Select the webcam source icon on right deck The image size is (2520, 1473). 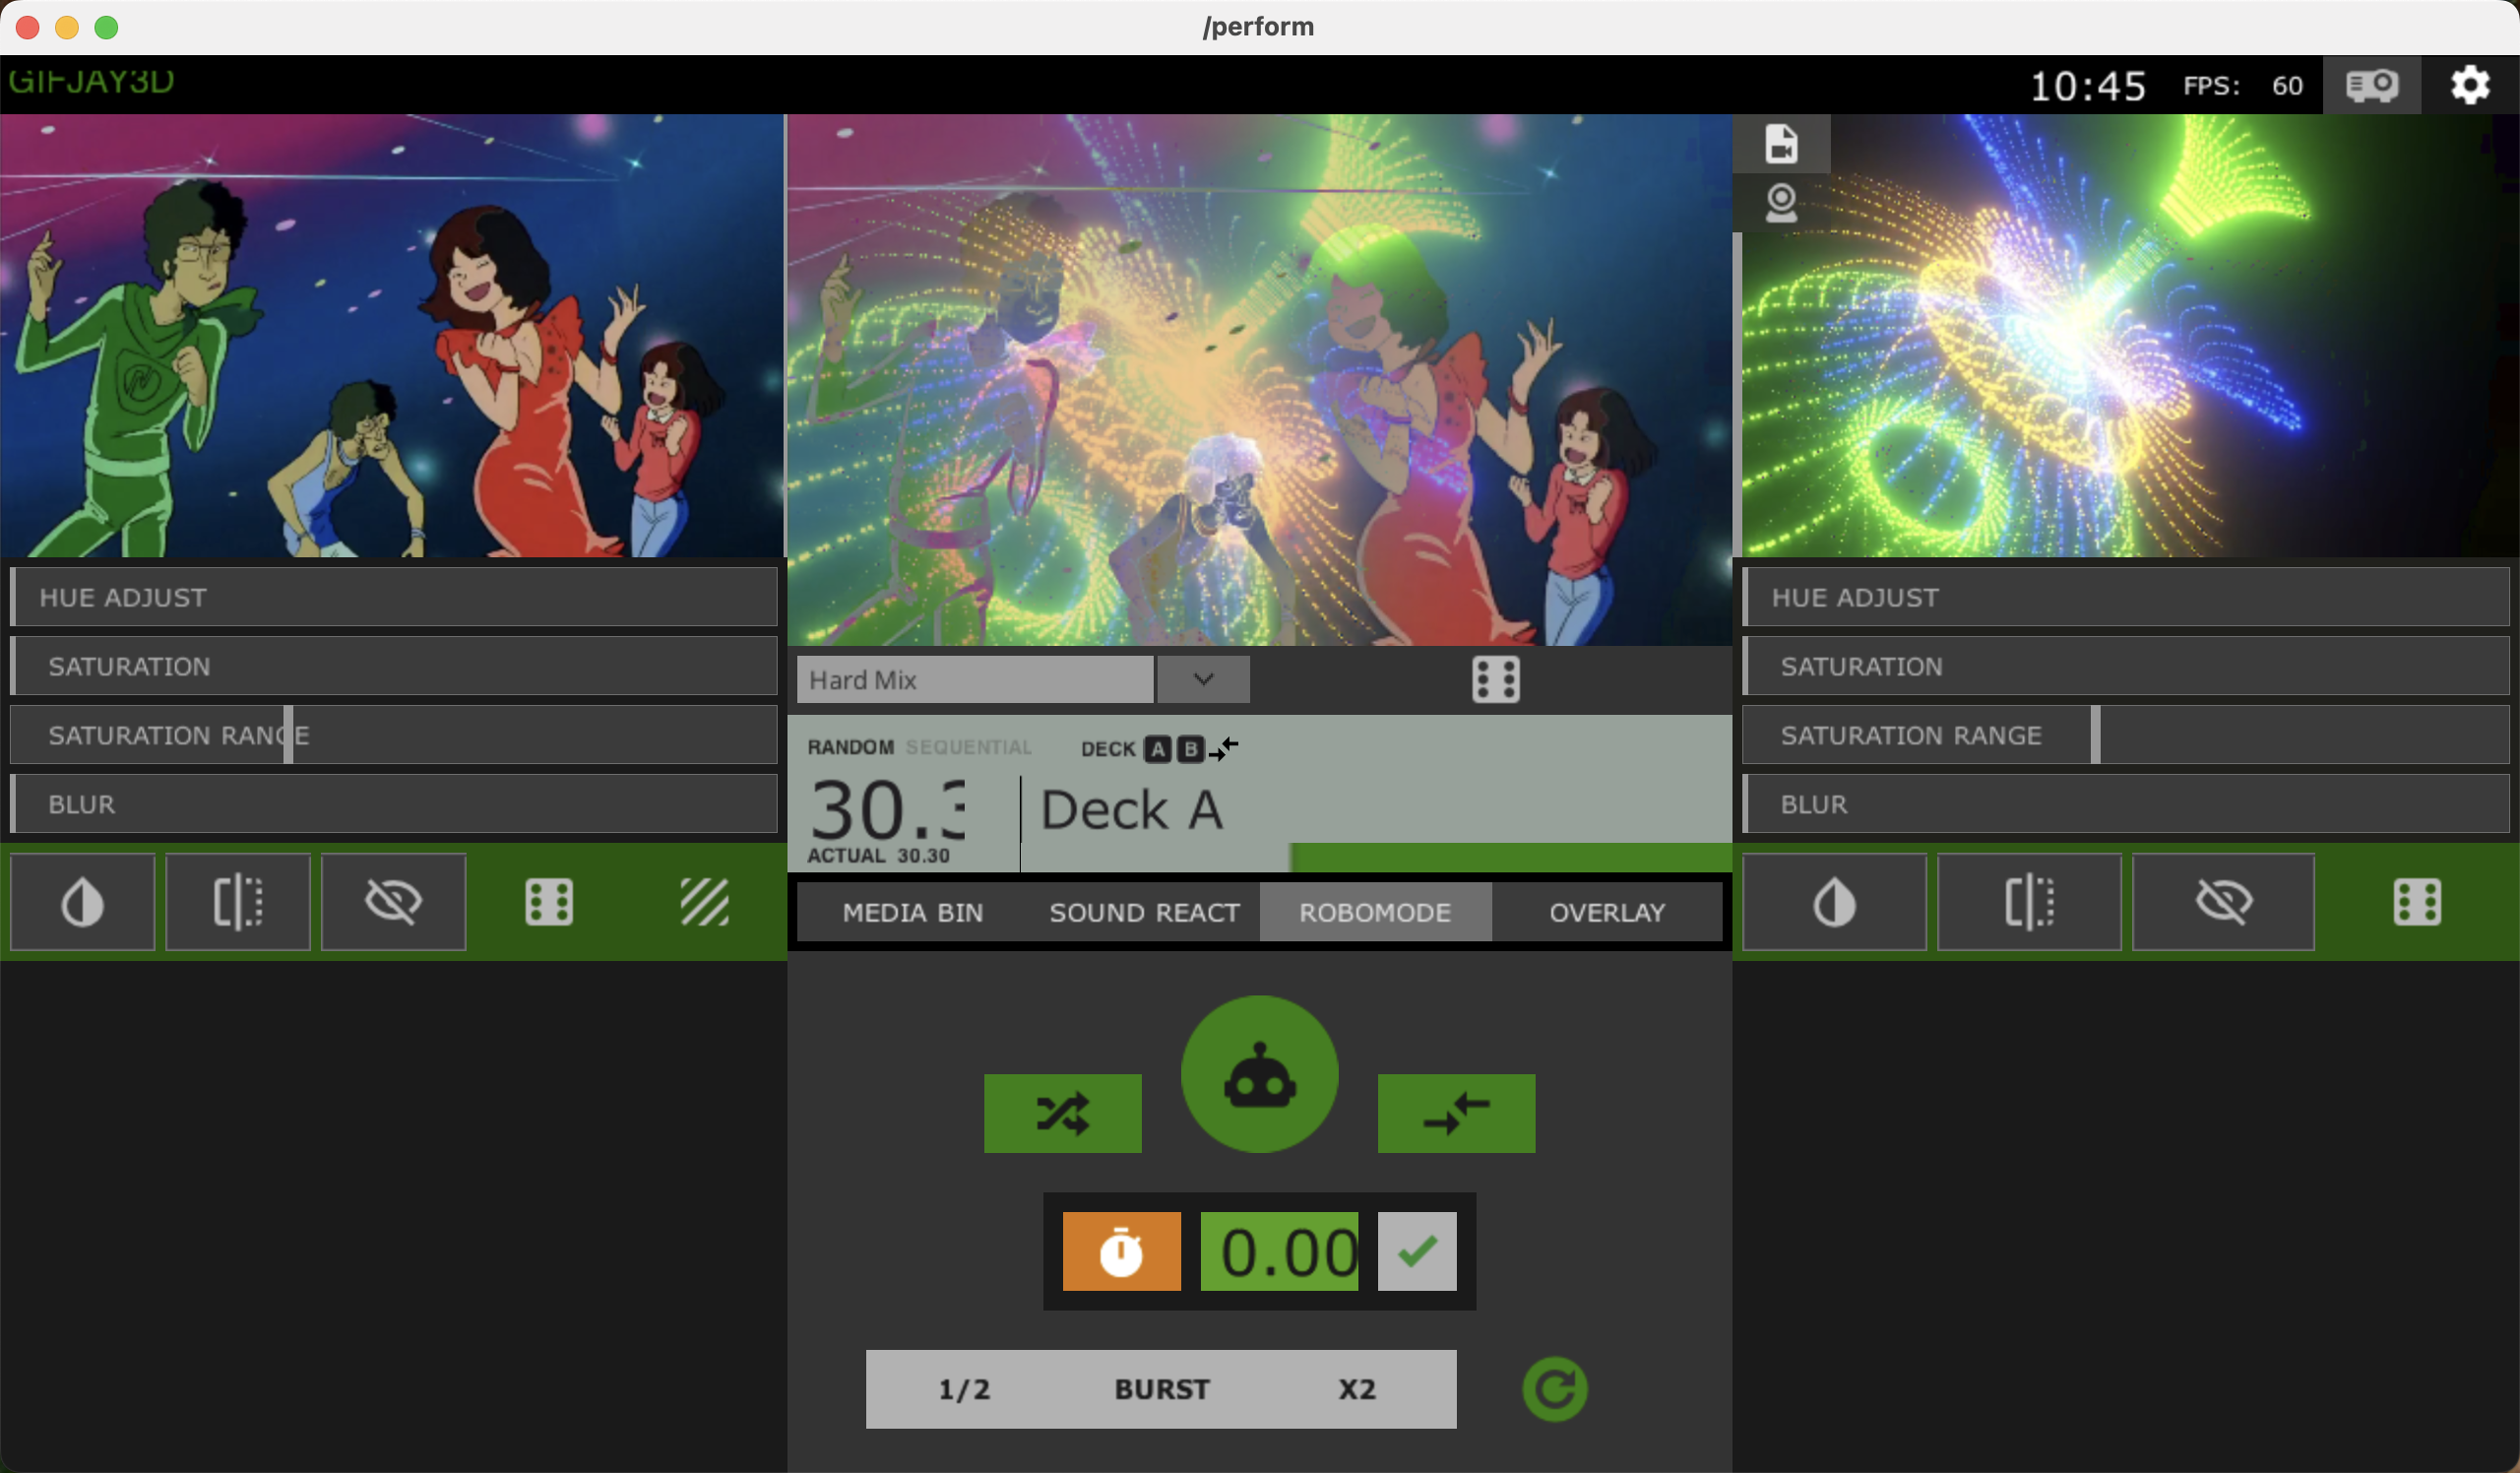tap(1781, 203)
